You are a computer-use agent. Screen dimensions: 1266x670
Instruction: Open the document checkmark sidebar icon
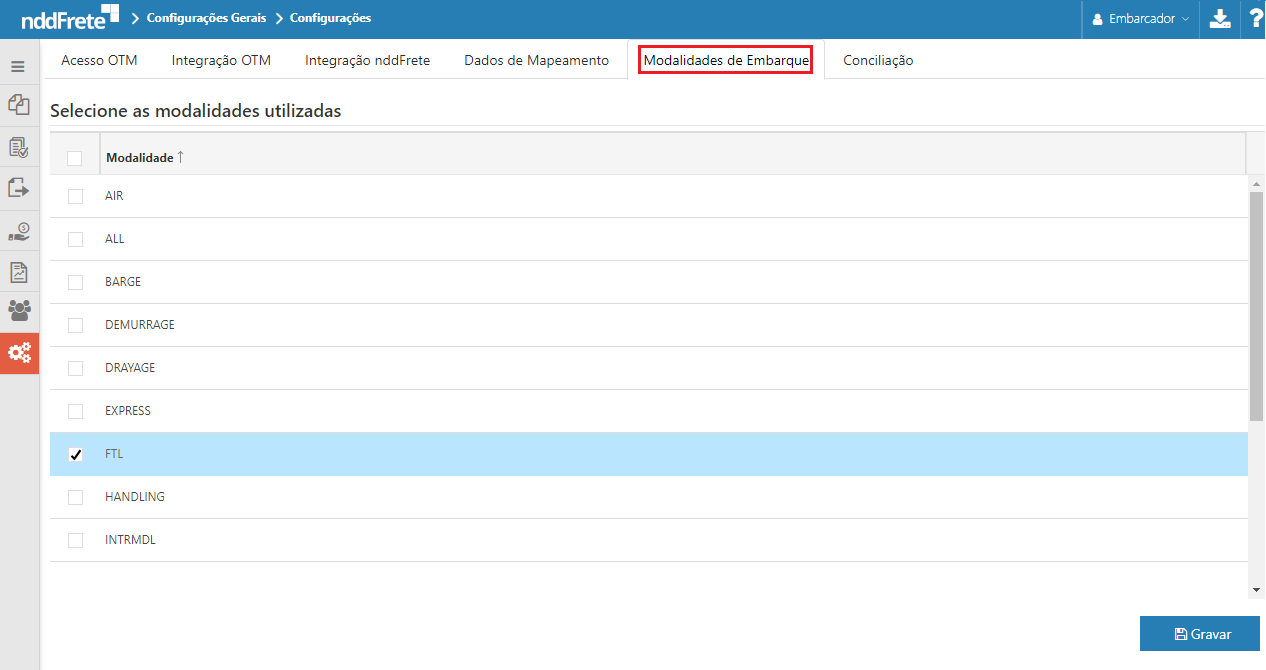click(18, 148)
